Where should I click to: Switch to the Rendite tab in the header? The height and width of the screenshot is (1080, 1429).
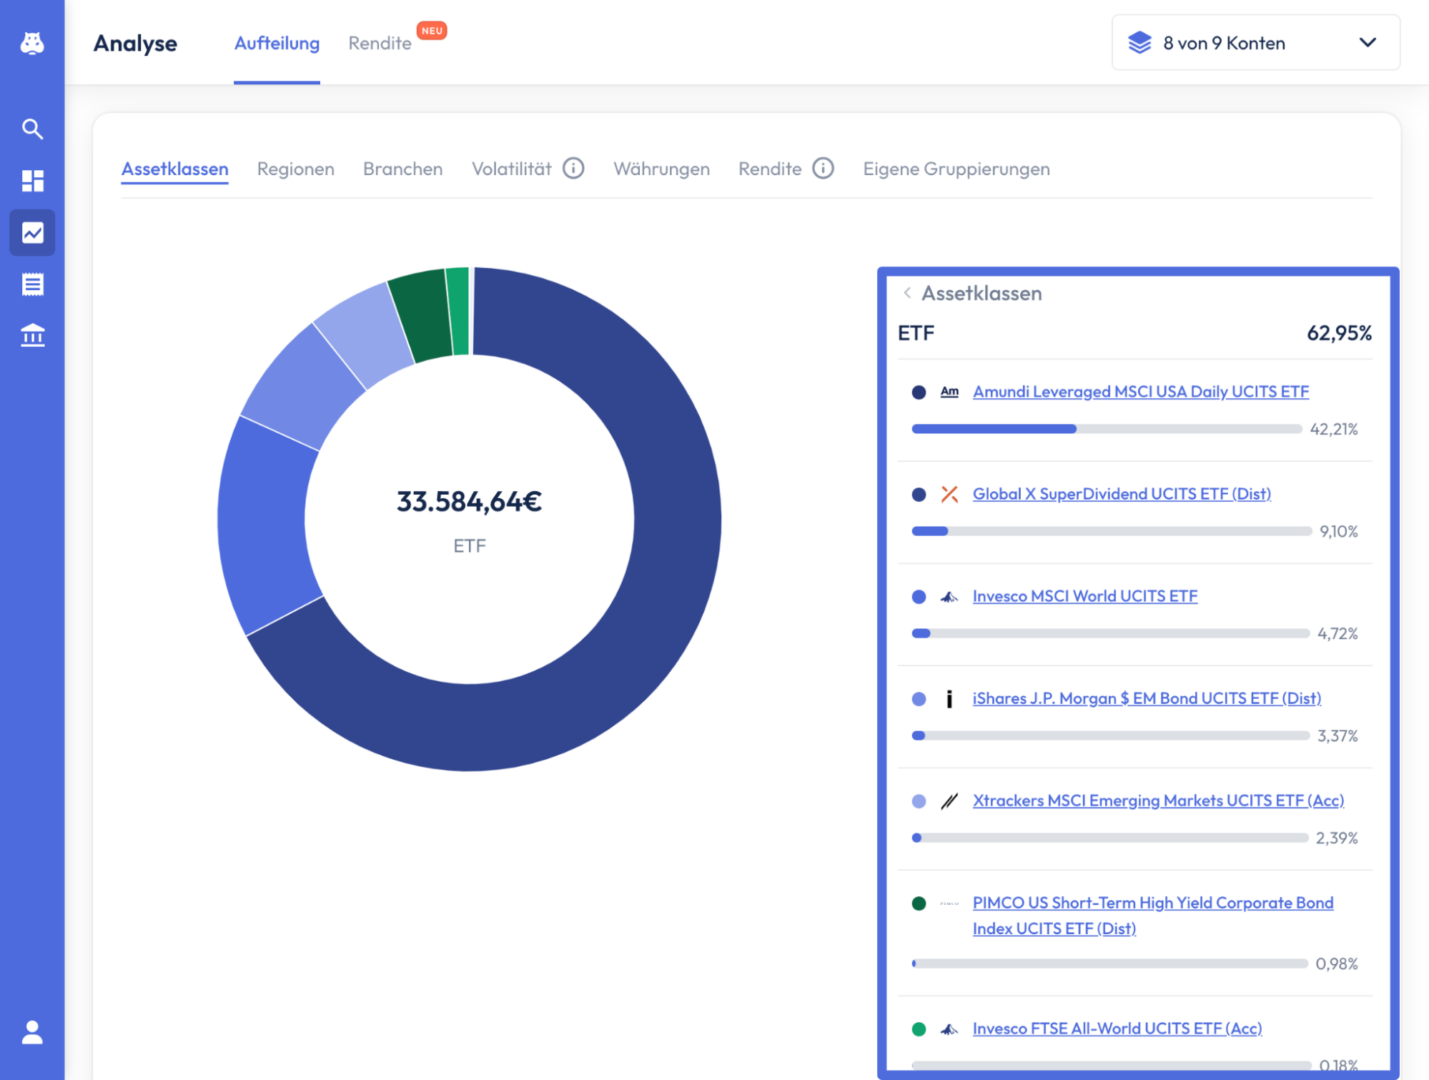380,43
